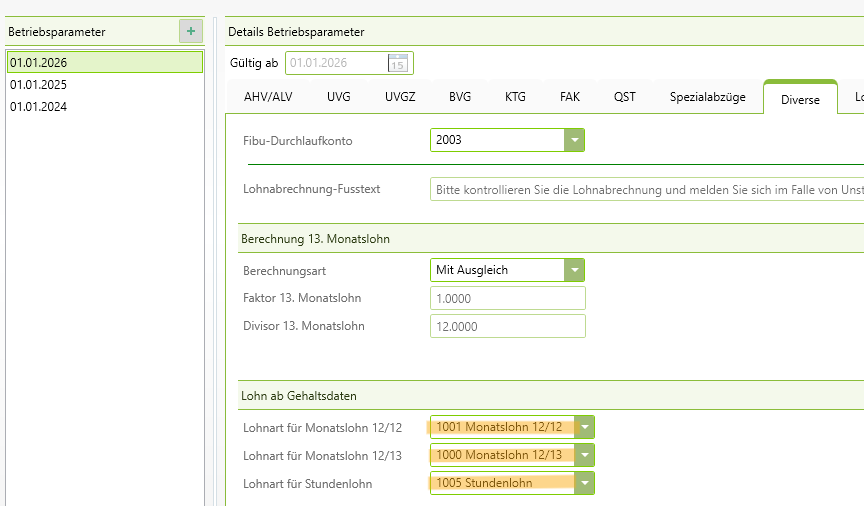Expand the Lohnart für Stundenlohn dropdown
Viewport: 864px width, 506px height.
(x=585, y=483)
